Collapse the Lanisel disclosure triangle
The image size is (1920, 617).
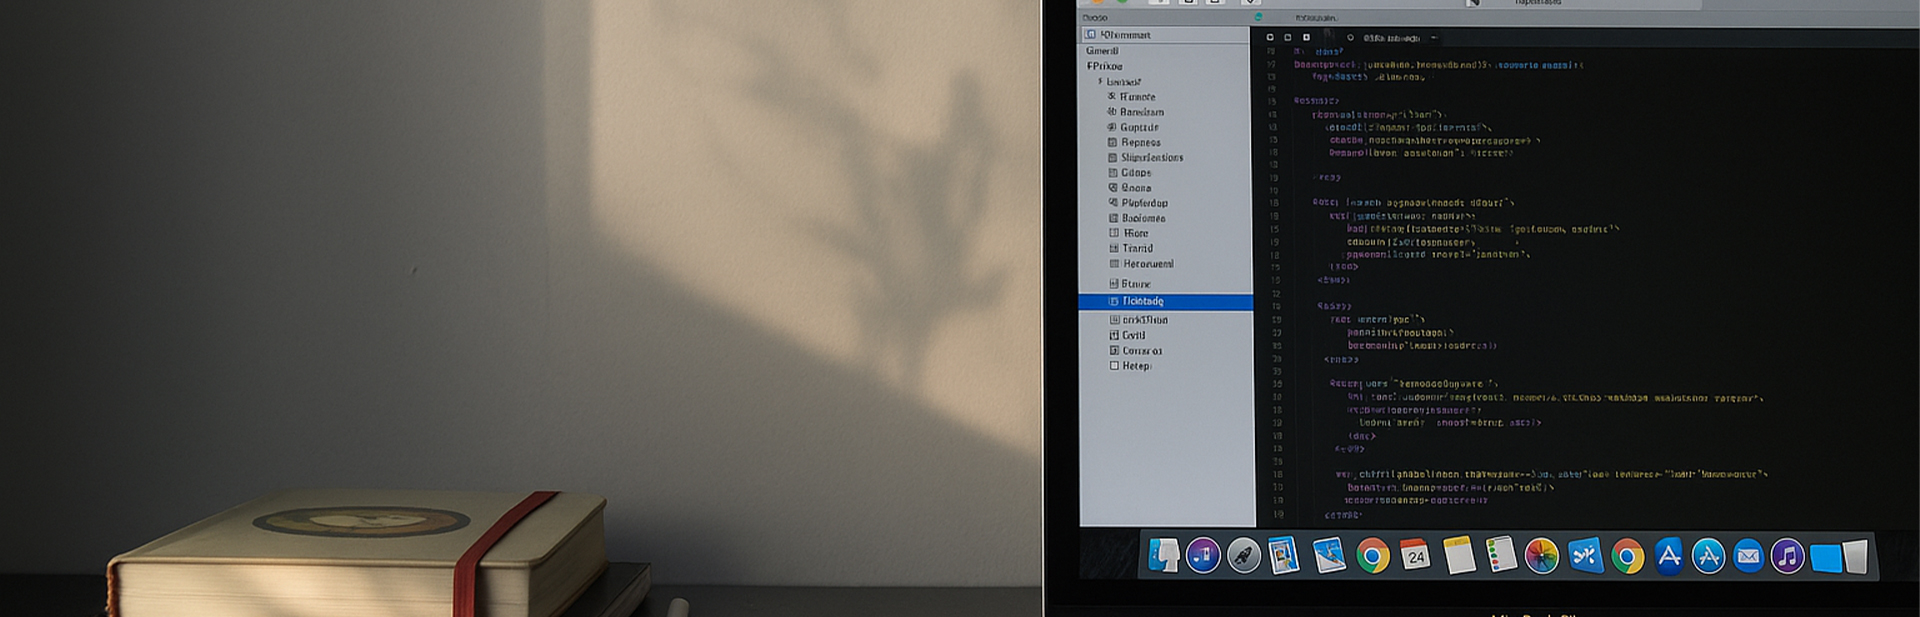[1100, 82]
